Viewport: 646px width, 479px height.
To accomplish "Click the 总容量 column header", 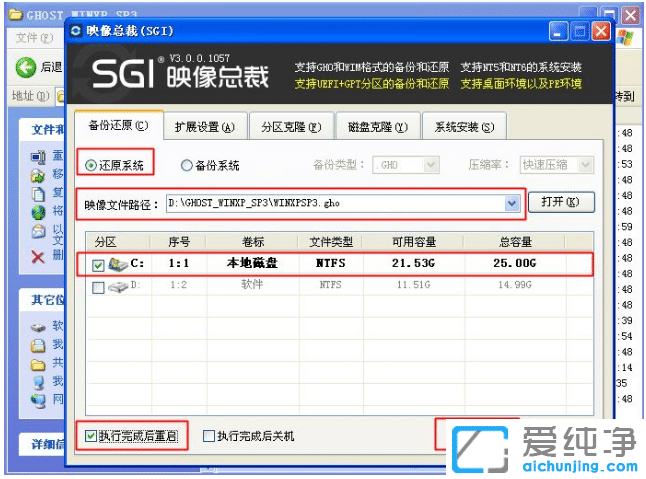I will [515, 241].
